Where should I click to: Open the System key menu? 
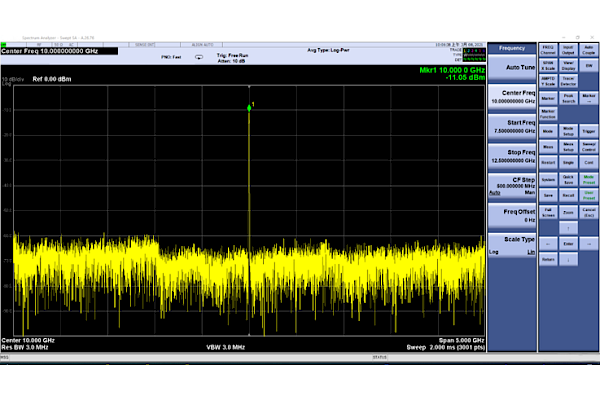548,180
